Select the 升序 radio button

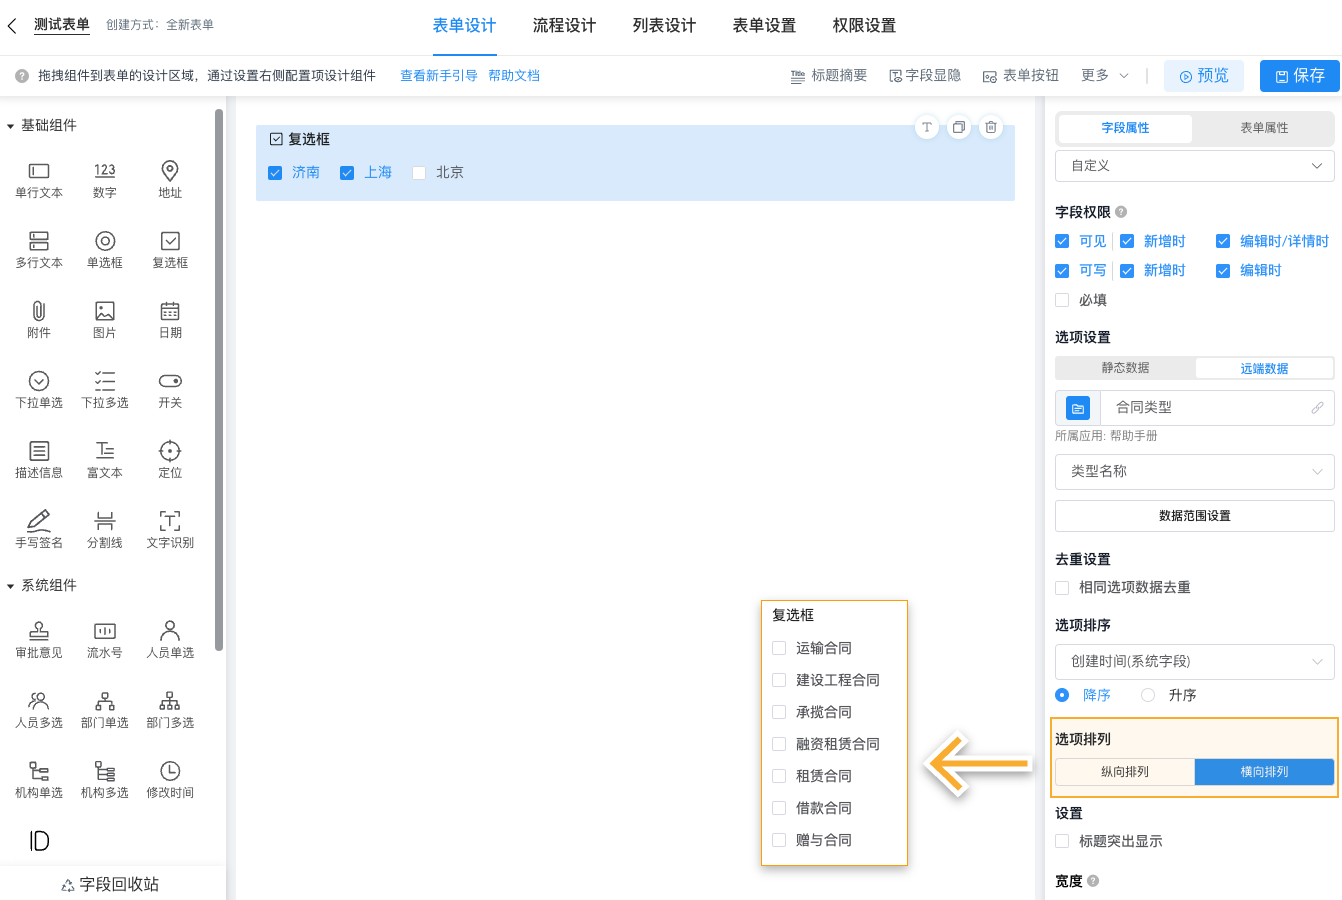pos(1147,694)
